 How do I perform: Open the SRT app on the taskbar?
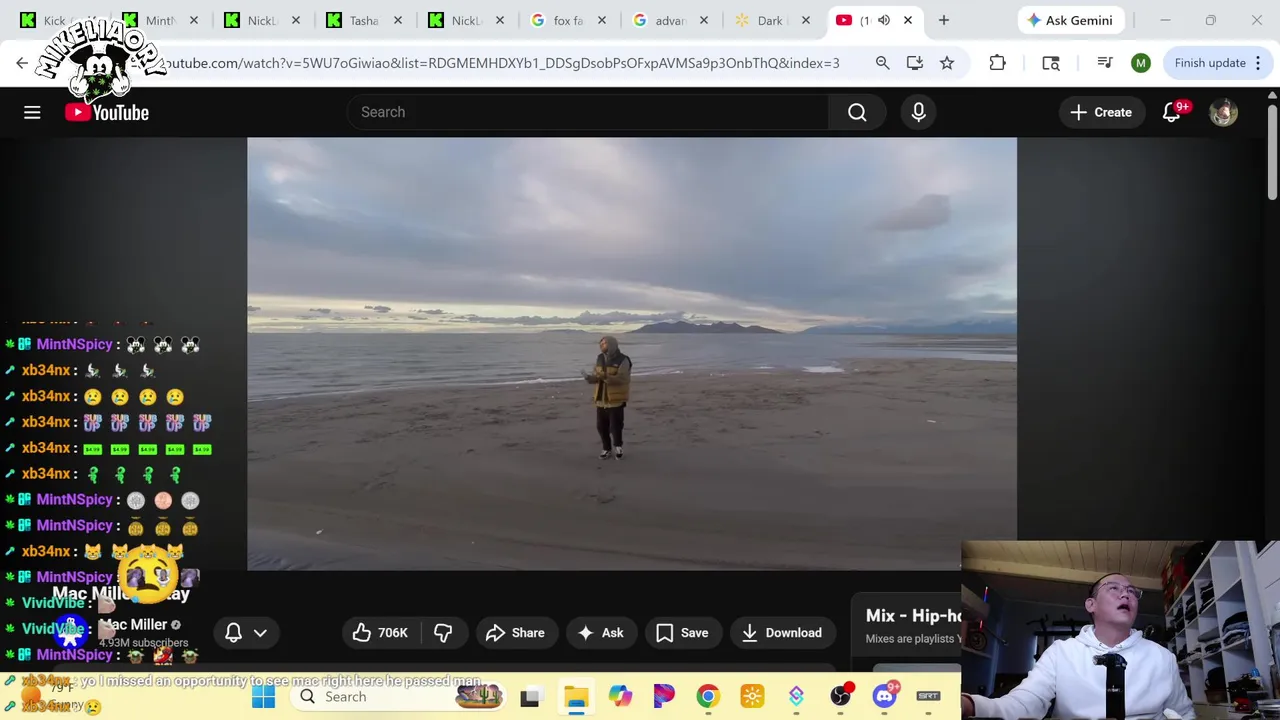[928, 697]
